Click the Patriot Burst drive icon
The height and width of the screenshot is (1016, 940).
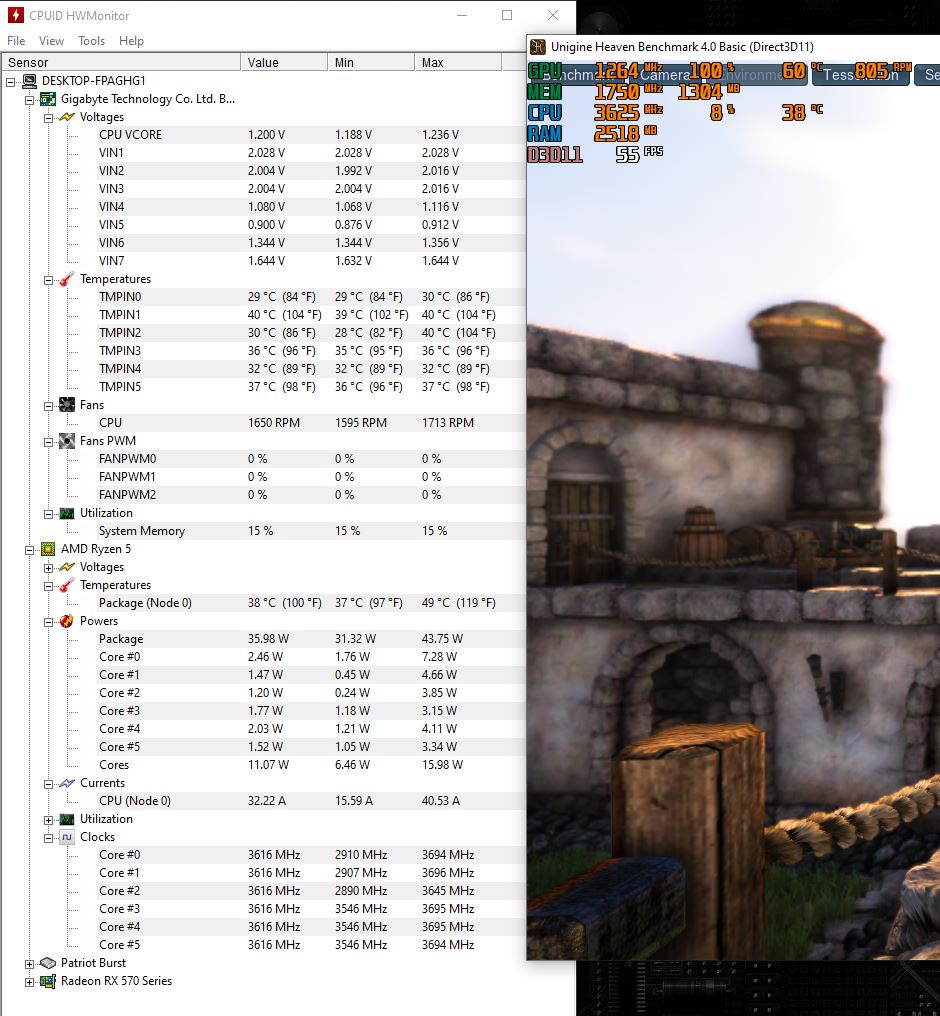(48, 963)
